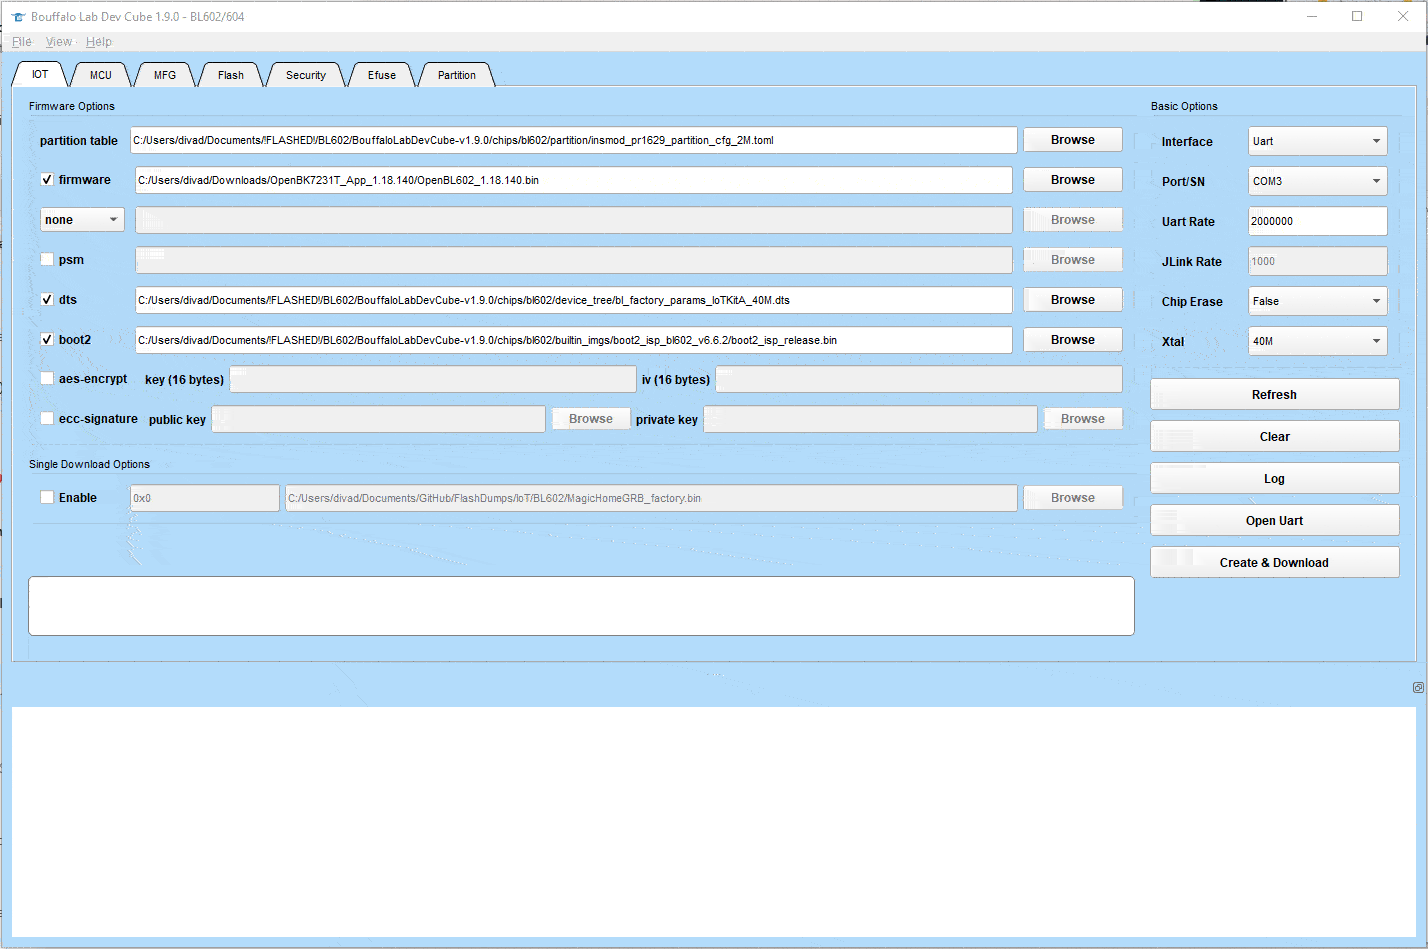Open the Log button
The height and width of the screenshot is (949, 1428).
[1274, 479]
